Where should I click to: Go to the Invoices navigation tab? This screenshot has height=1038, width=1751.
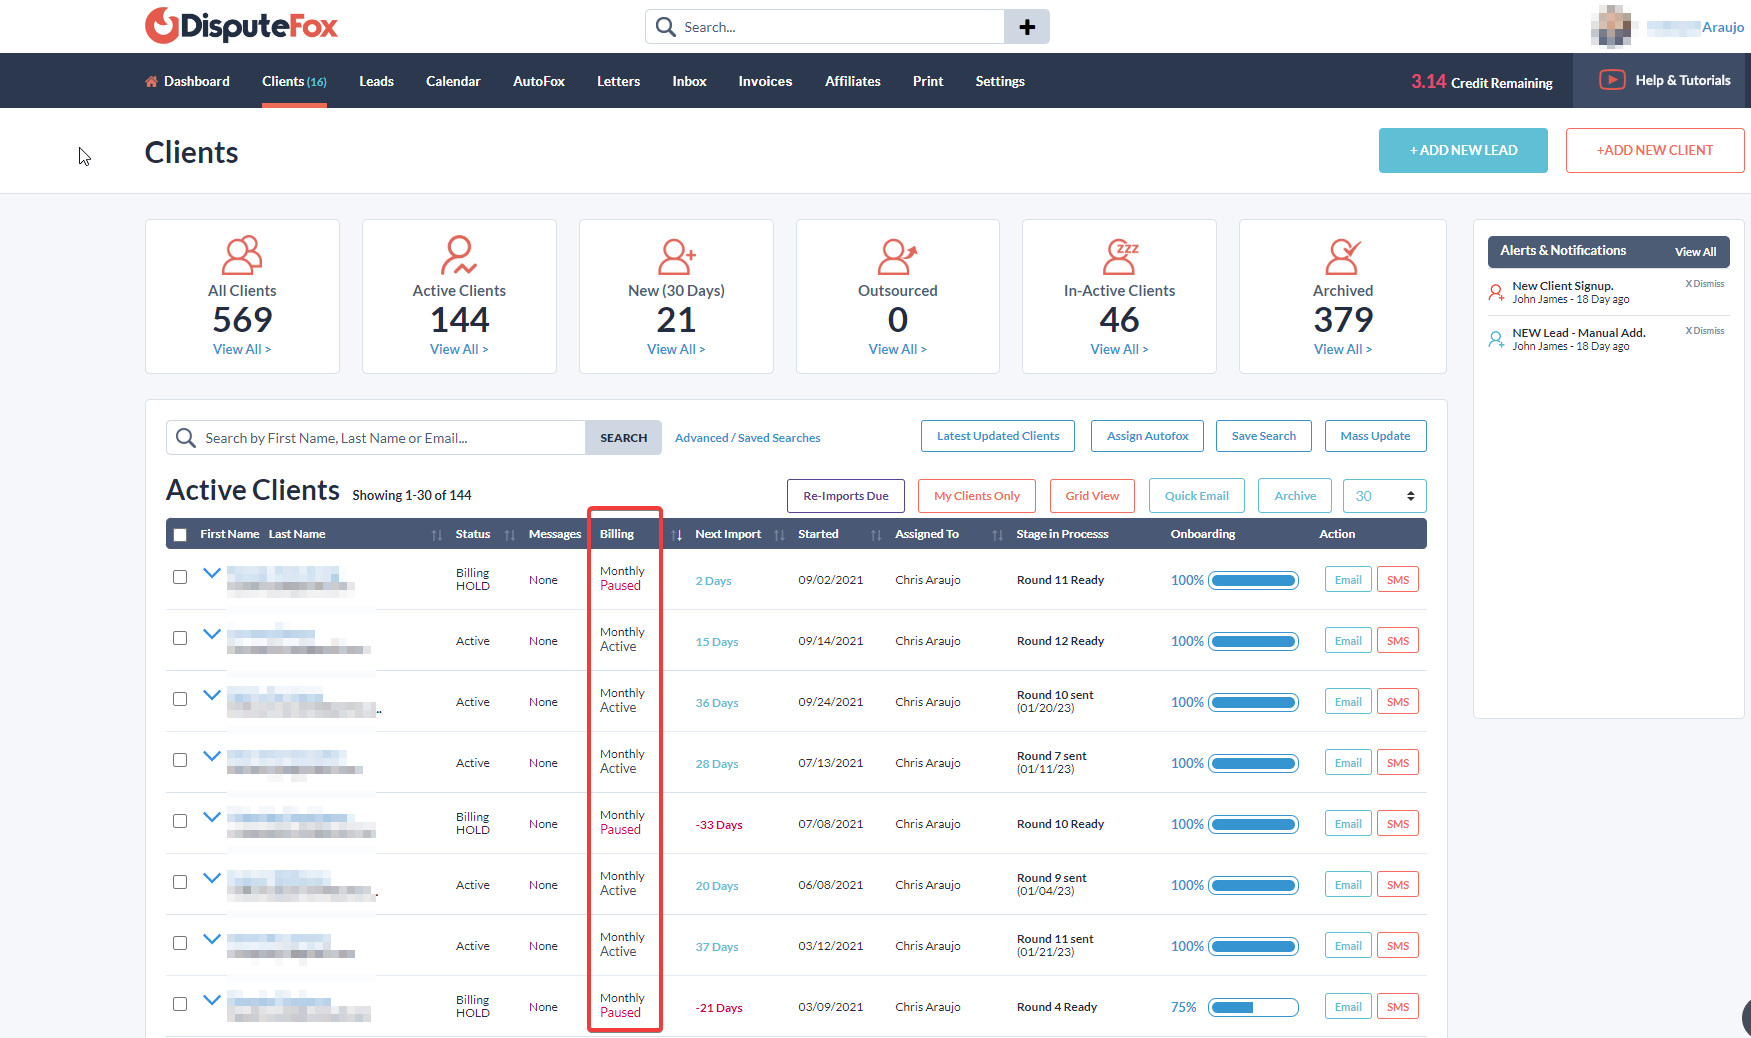tap(765, 81)
